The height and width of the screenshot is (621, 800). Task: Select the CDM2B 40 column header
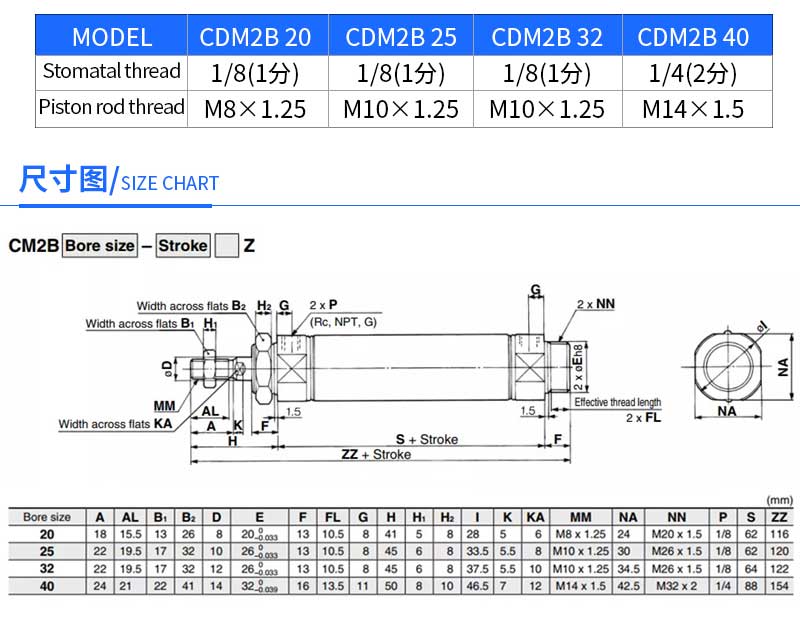(693, 37)
